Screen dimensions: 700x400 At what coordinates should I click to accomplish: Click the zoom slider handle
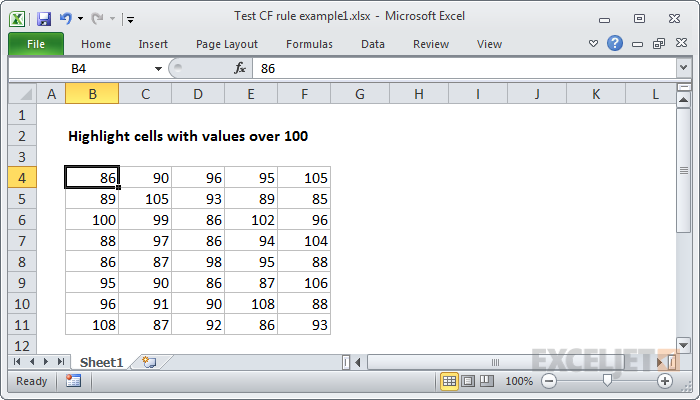point(607,381)
